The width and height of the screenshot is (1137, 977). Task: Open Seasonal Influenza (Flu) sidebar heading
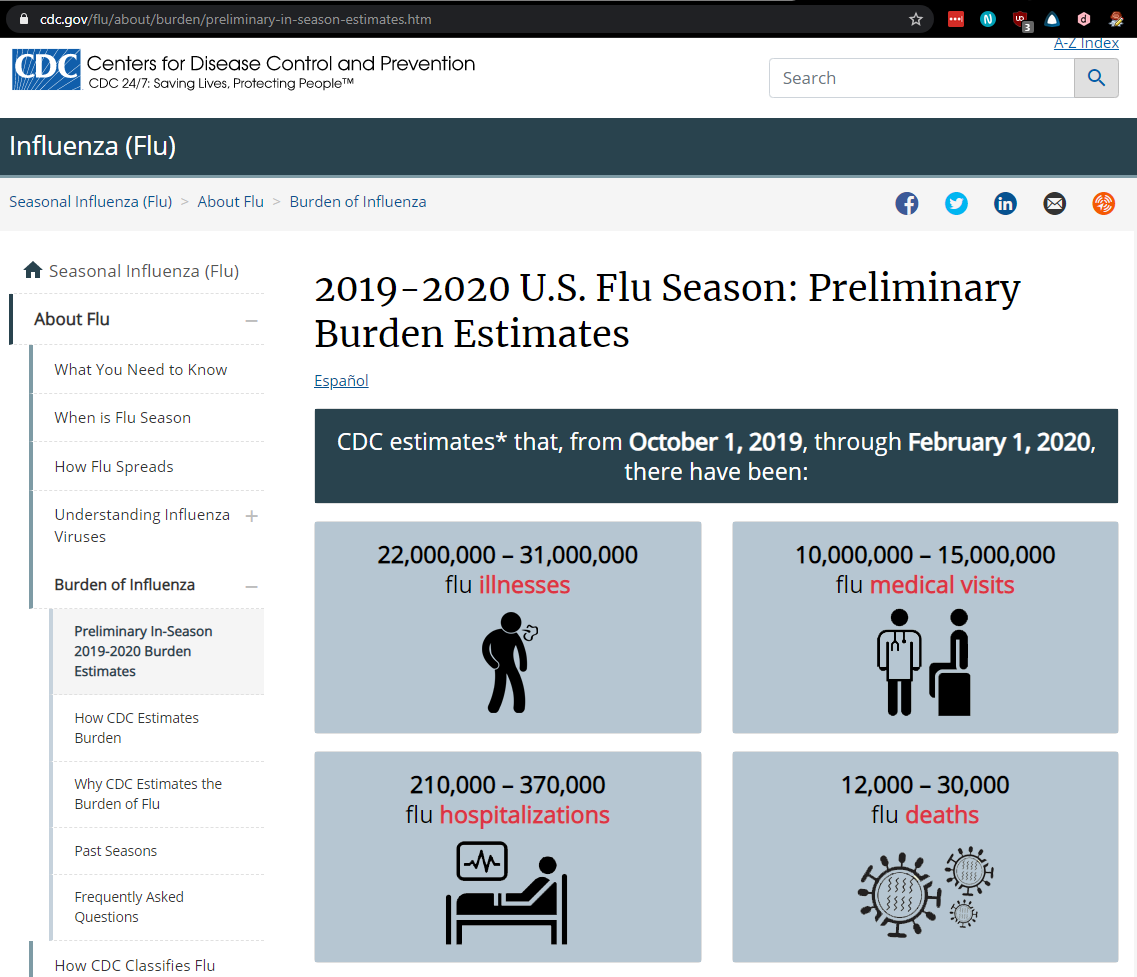tap(144, 271)
